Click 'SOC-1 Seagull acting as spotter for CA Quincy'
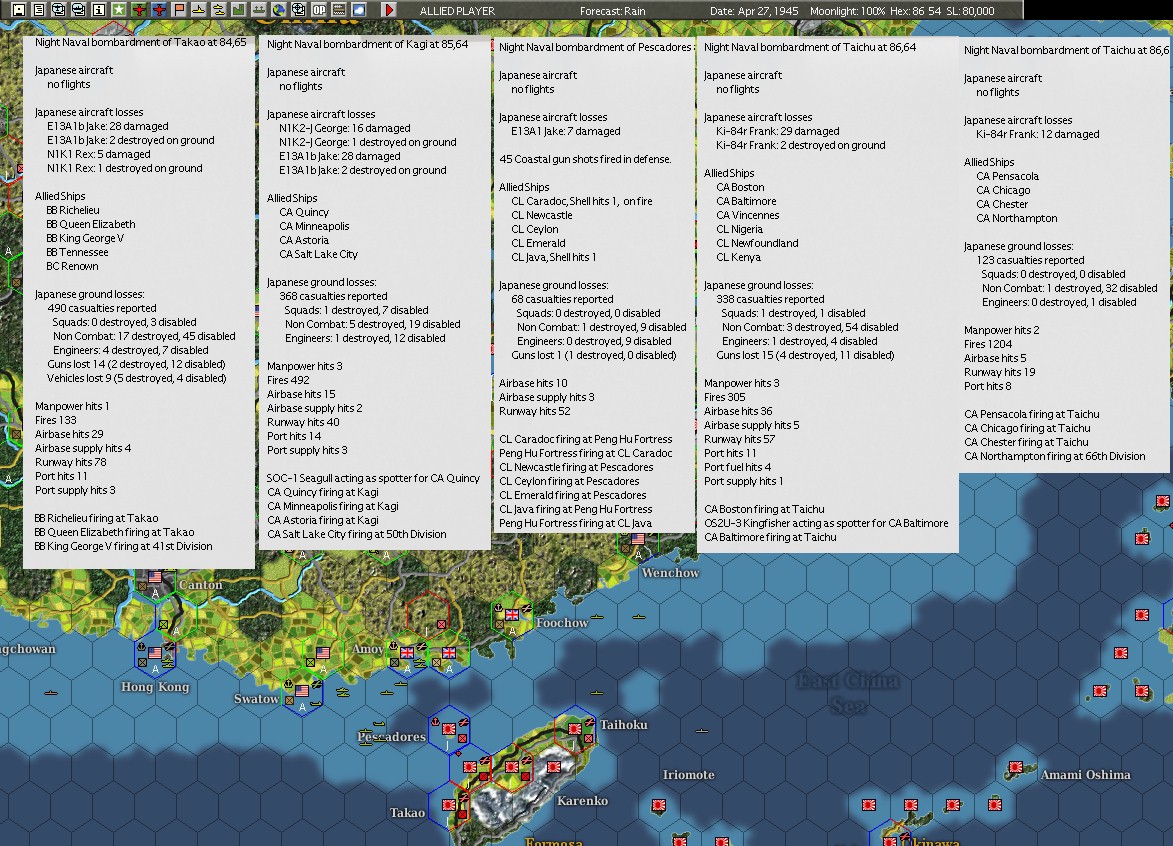The width and height of the screenshot is (1173, 846). tap(373, 478)
